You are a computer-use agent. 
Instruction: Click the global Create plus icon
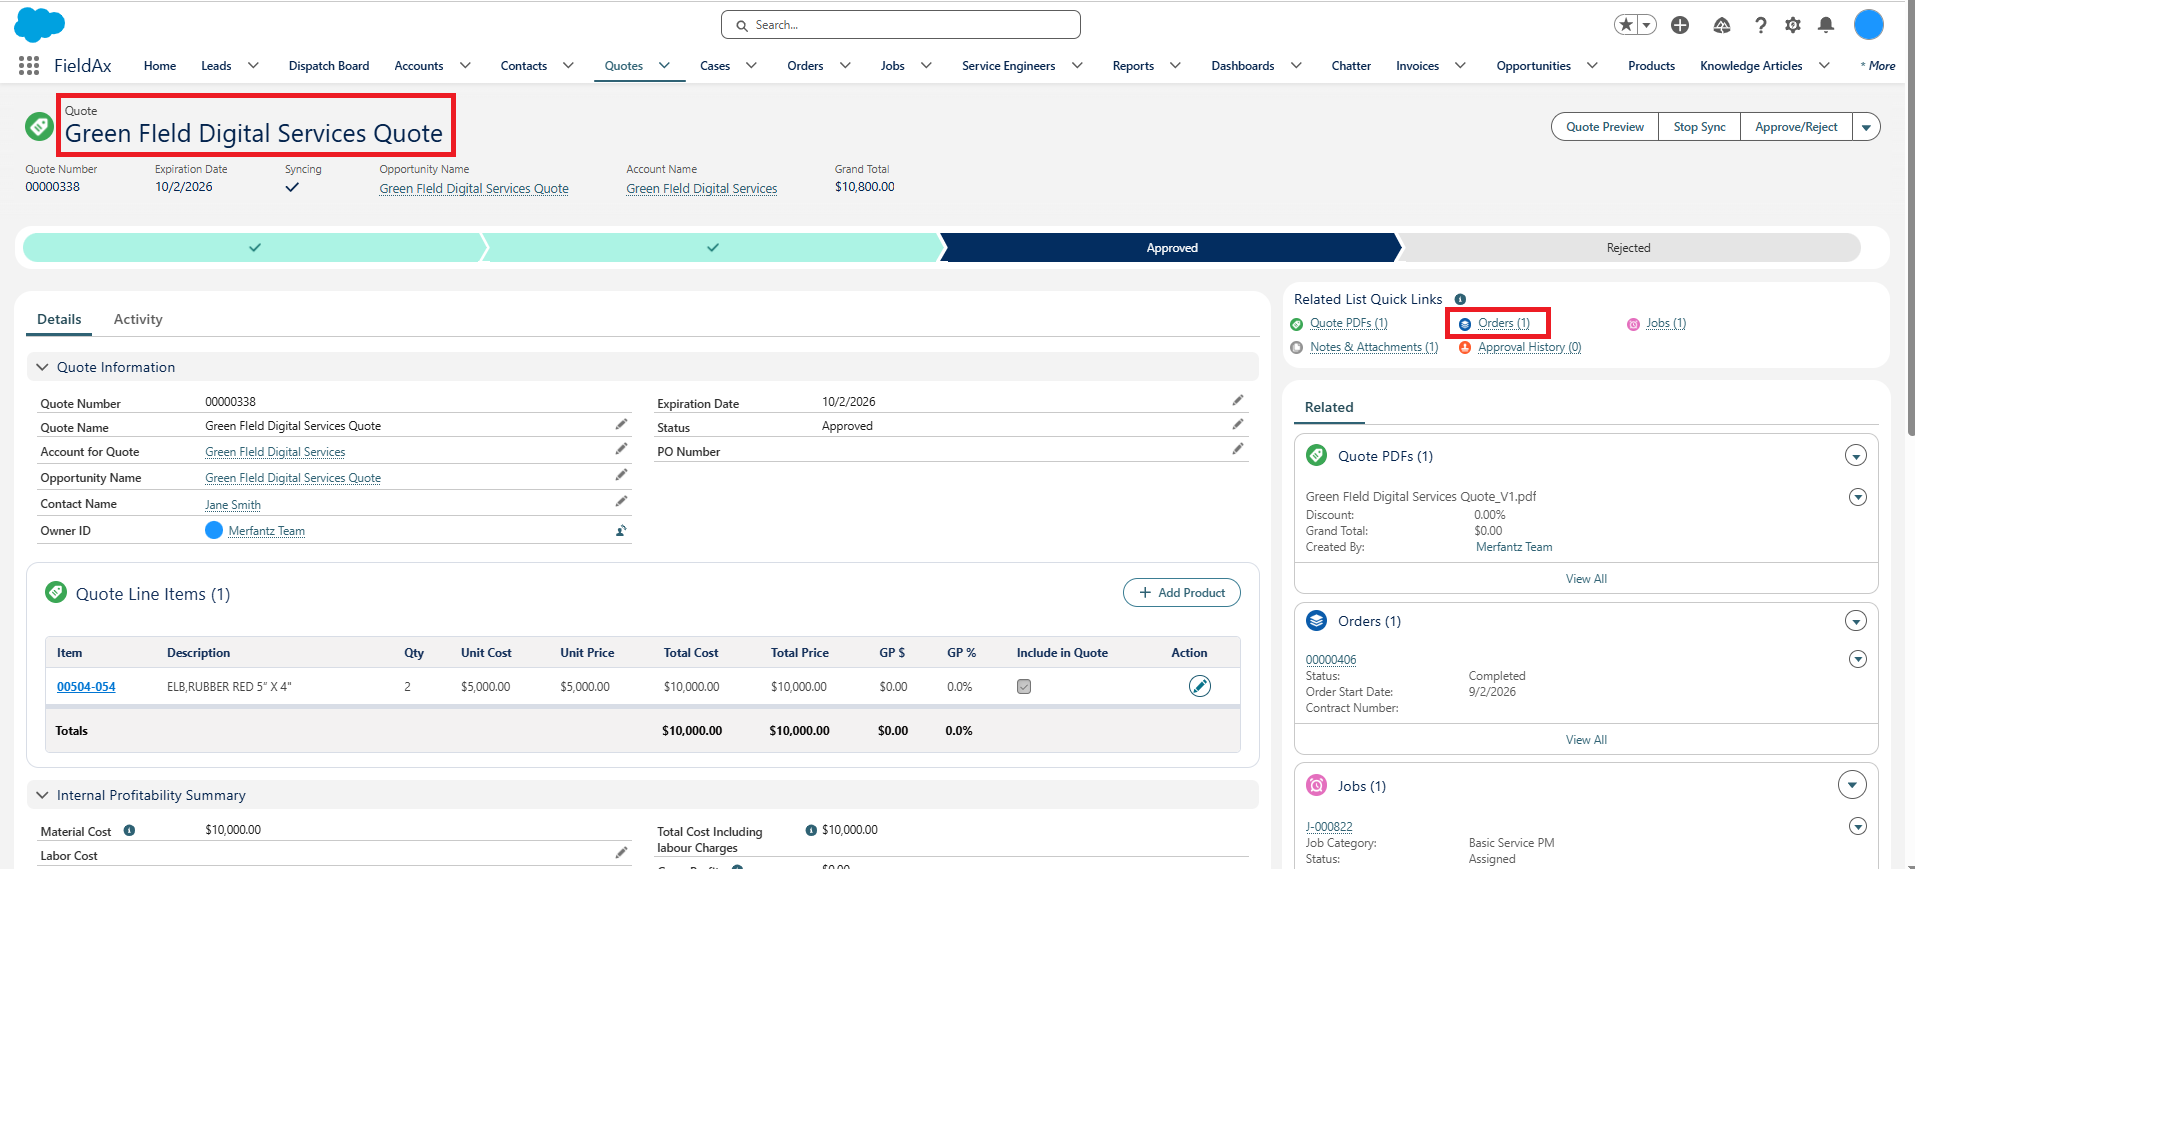click(x=1680, y=25)
